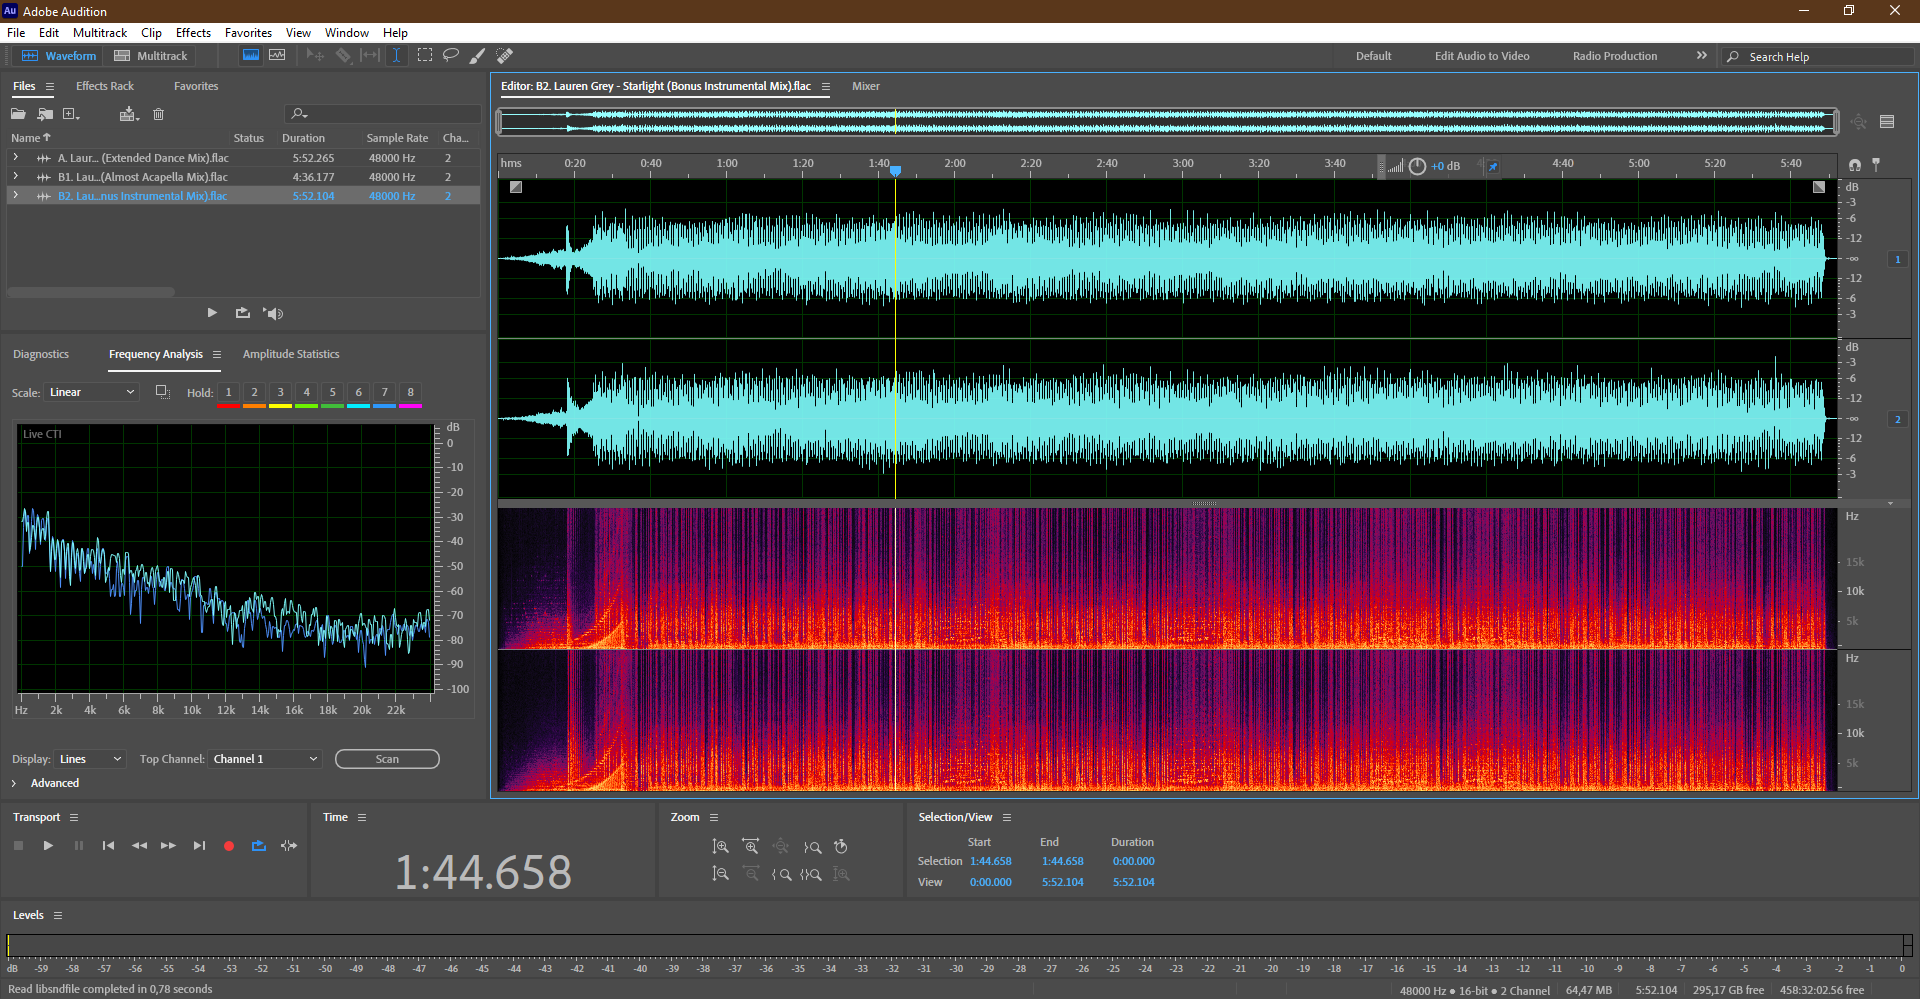Switch to the Mixer tab
1920x999 pixels.
click(x=866, y=86)
